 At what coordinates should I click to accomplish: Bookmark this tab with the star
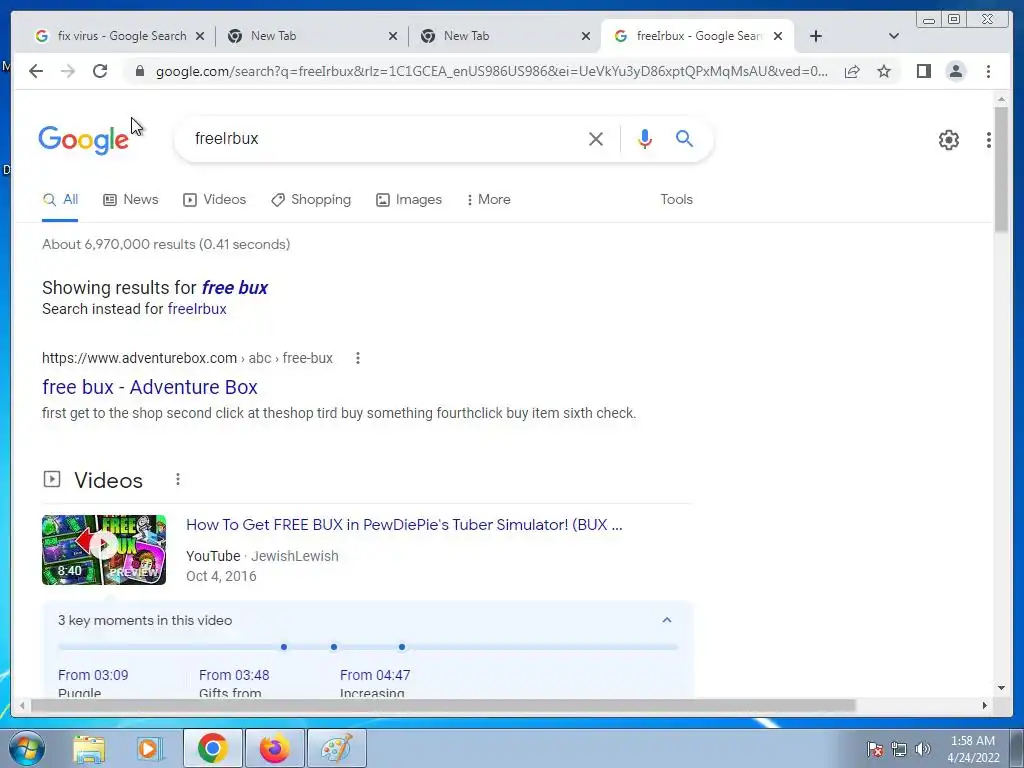point(884,71)
